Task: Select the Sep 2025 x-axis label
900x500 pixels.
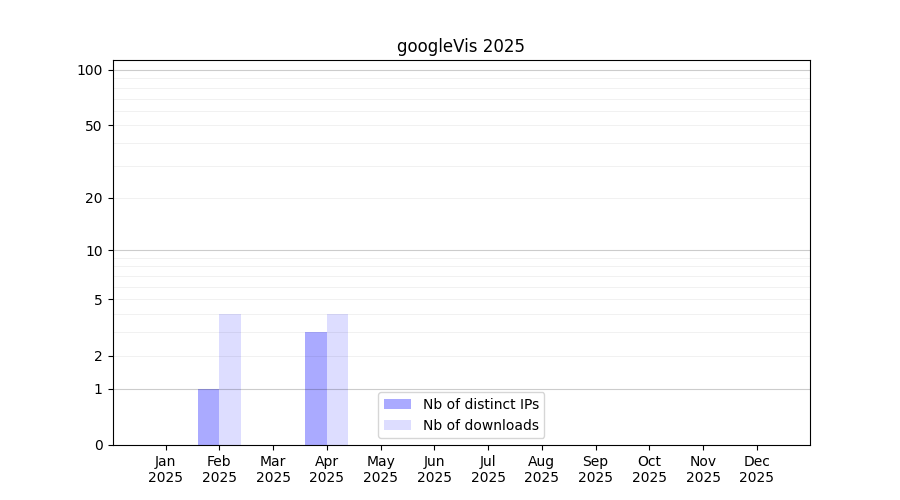Action: [595, 469]
